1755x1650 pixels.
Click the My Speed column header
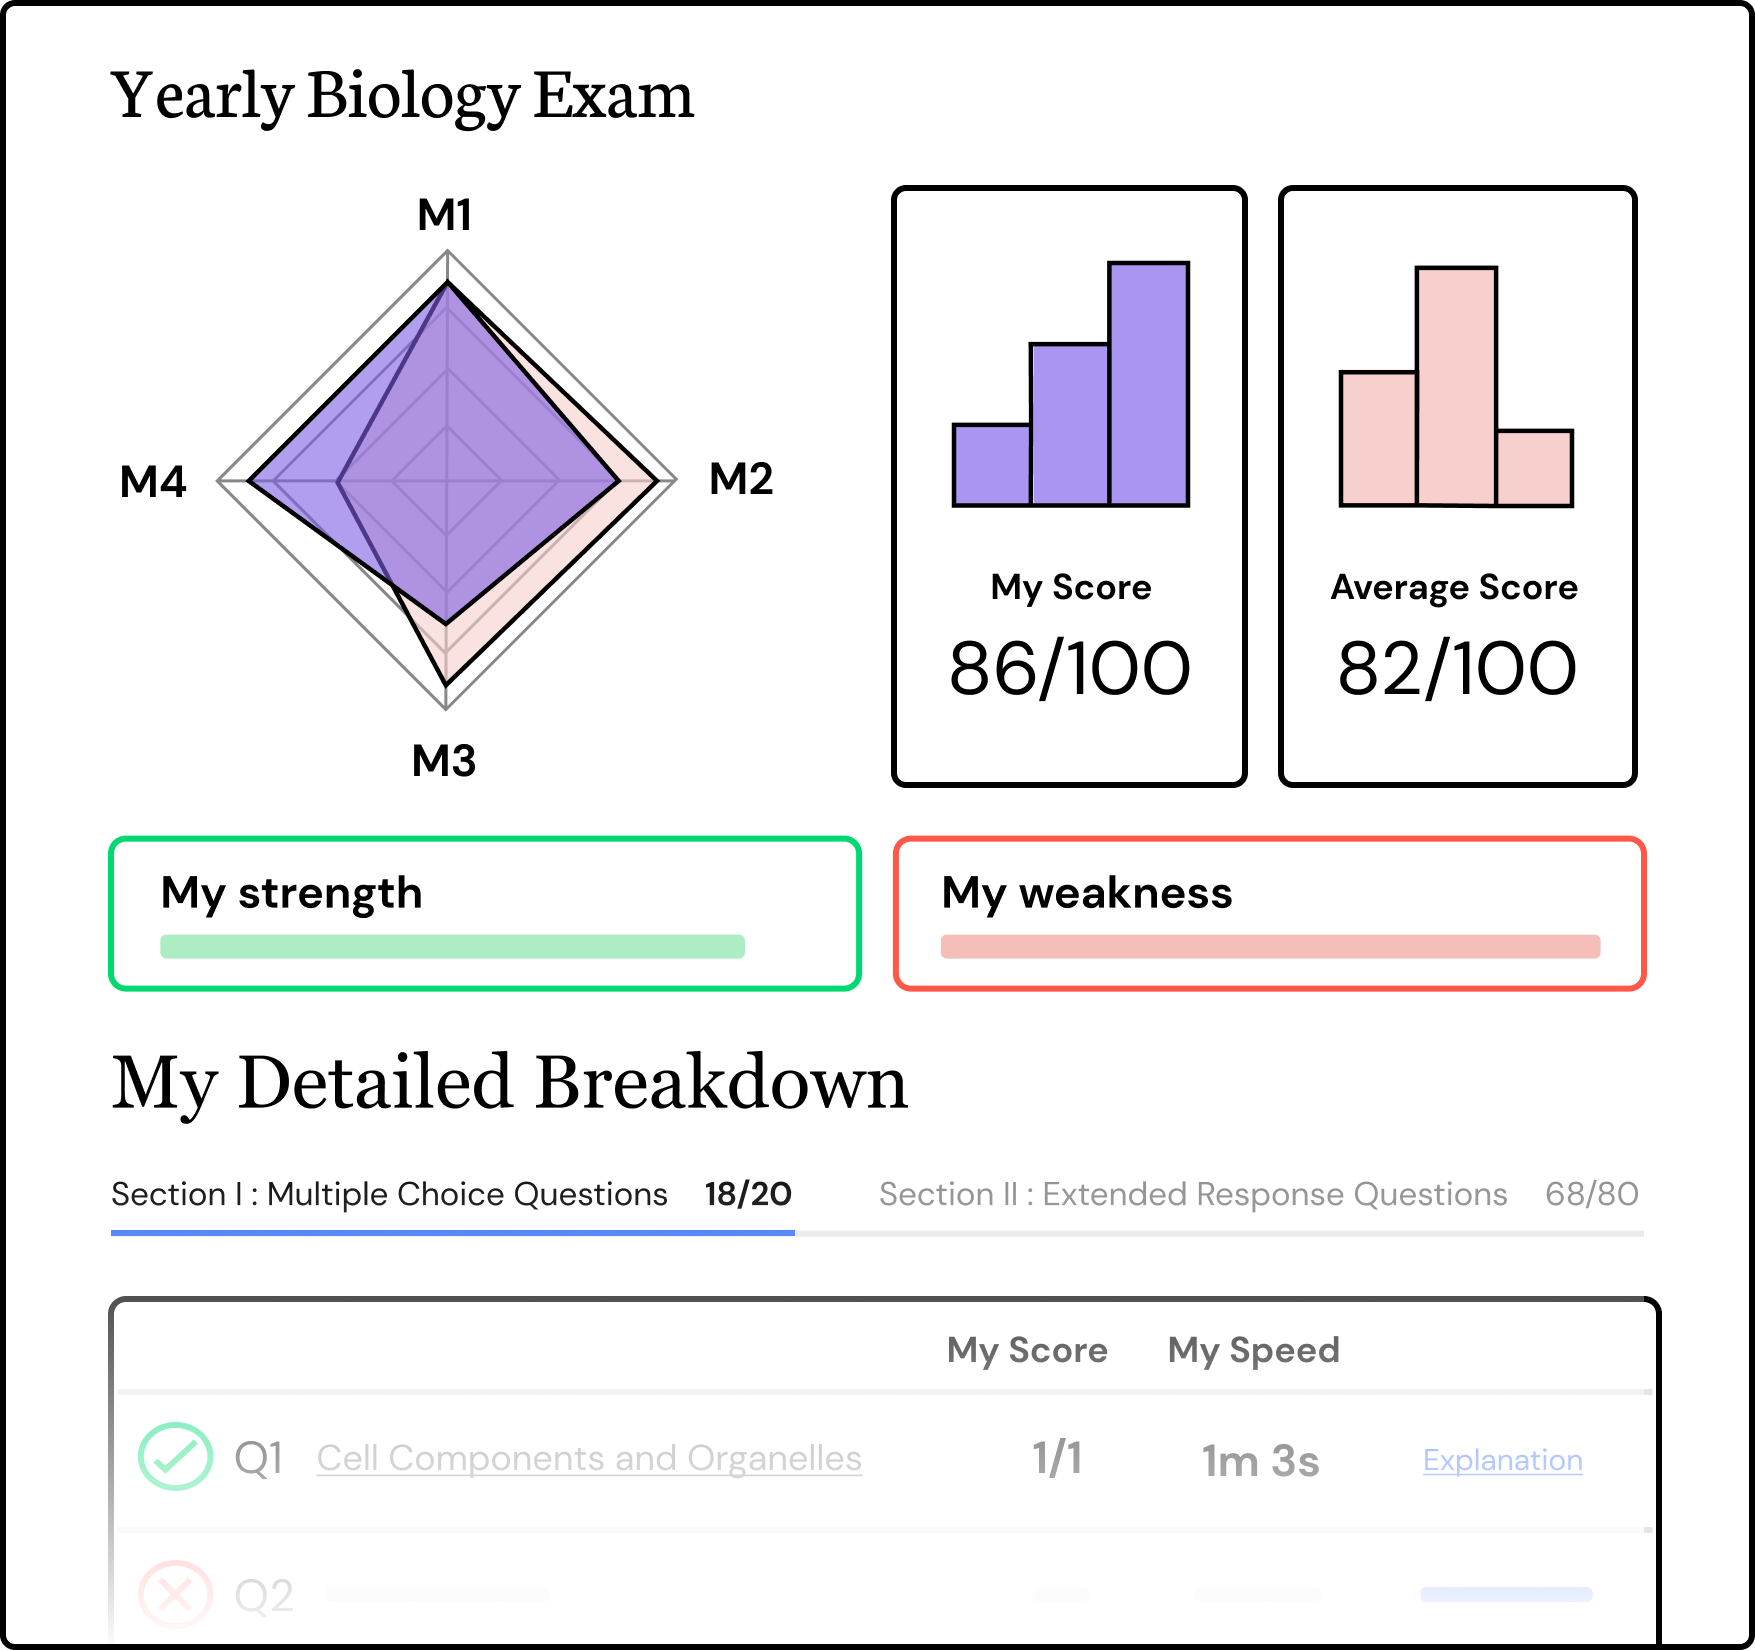point(1253,1350)
